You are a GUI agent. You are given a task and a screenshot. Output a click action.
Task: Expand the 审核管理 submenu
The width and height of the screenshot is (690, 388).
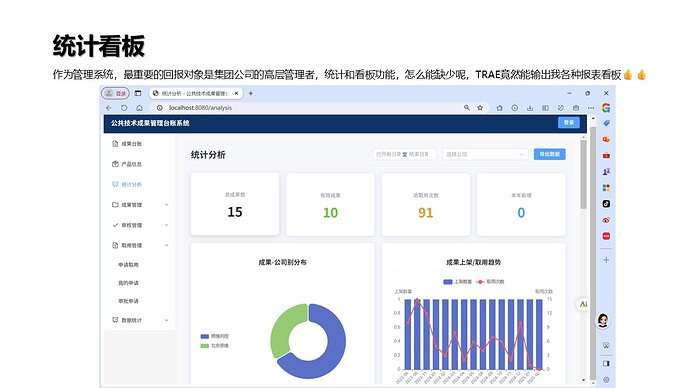[x=140, y=225]
